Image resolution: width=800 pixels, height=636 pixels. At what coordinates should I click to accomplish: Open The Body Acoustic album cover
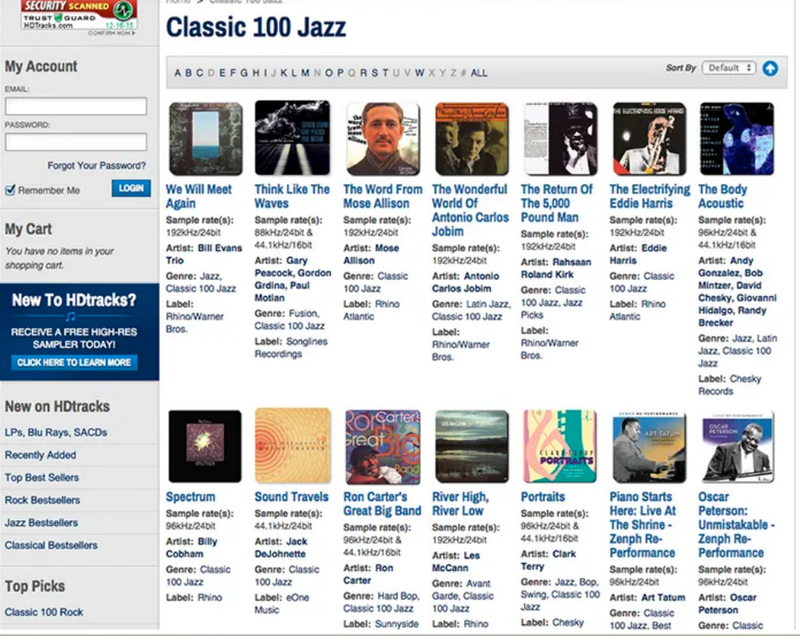tap(737, 139)
